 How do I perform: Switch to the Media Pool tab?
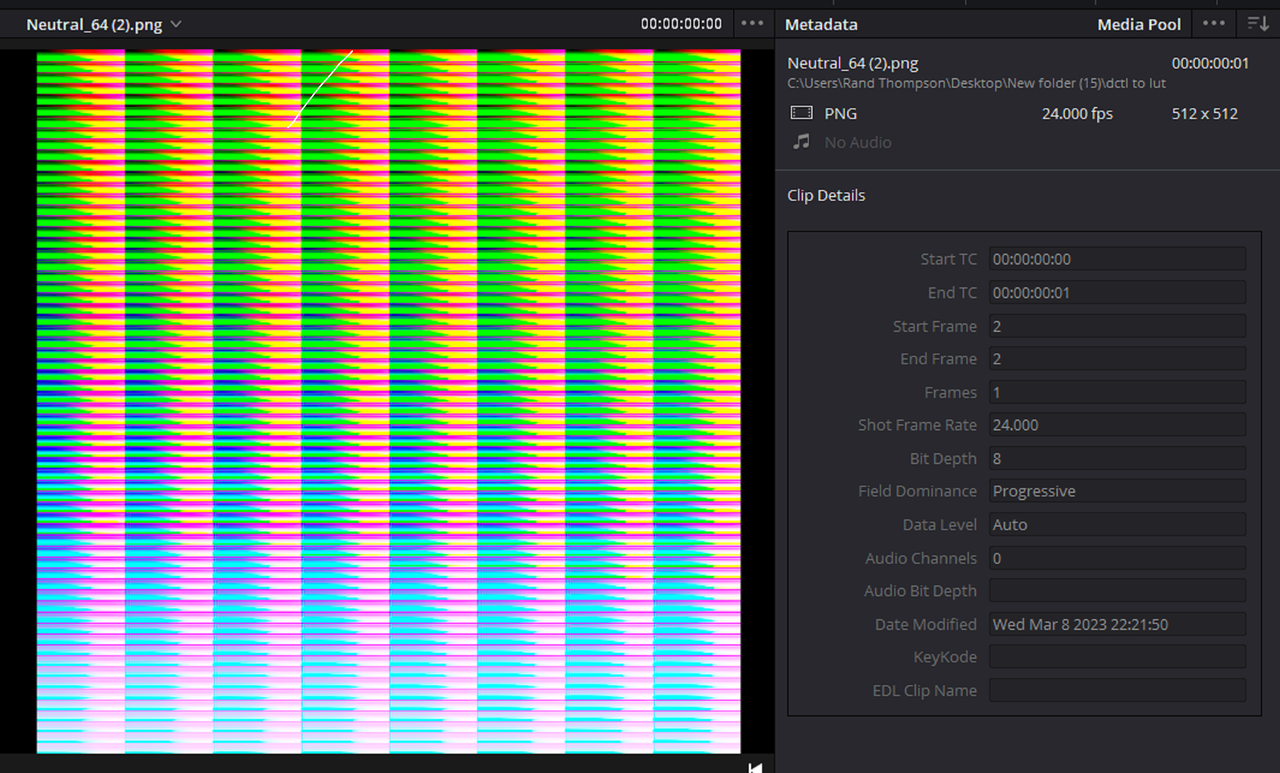pyautogui.click(x=1139, y=24)
